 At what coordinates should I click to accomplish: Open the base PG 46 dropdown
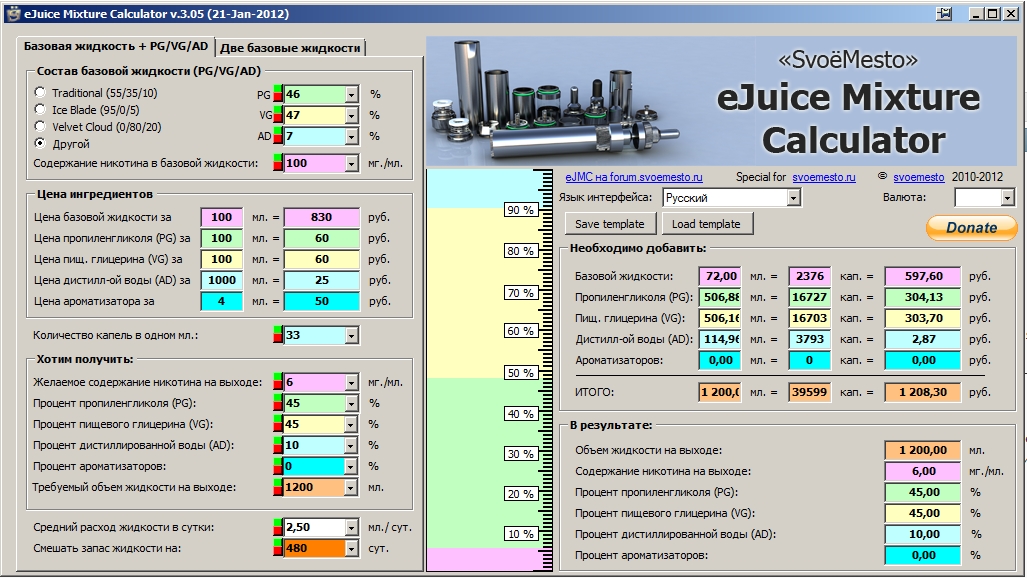[x=352, y=94]
